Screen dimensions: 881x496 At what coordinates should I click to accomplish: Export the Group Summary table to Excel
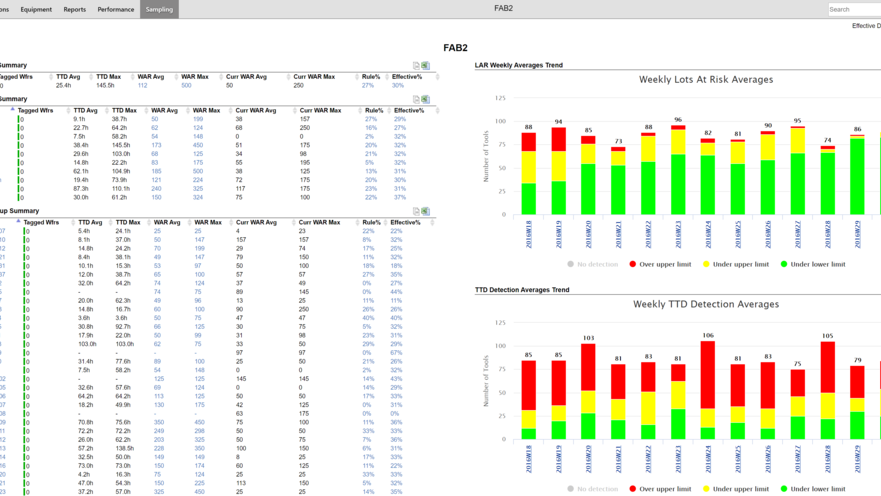425,211
